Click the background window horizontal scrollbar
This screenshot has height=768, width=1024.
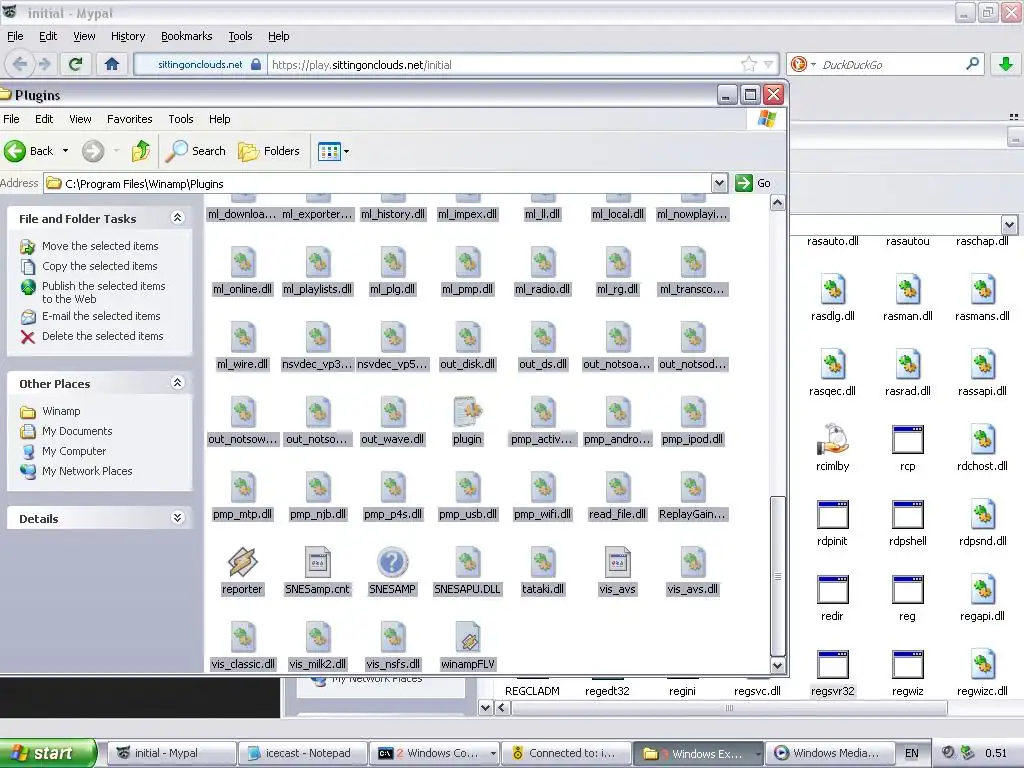[729, 707]
